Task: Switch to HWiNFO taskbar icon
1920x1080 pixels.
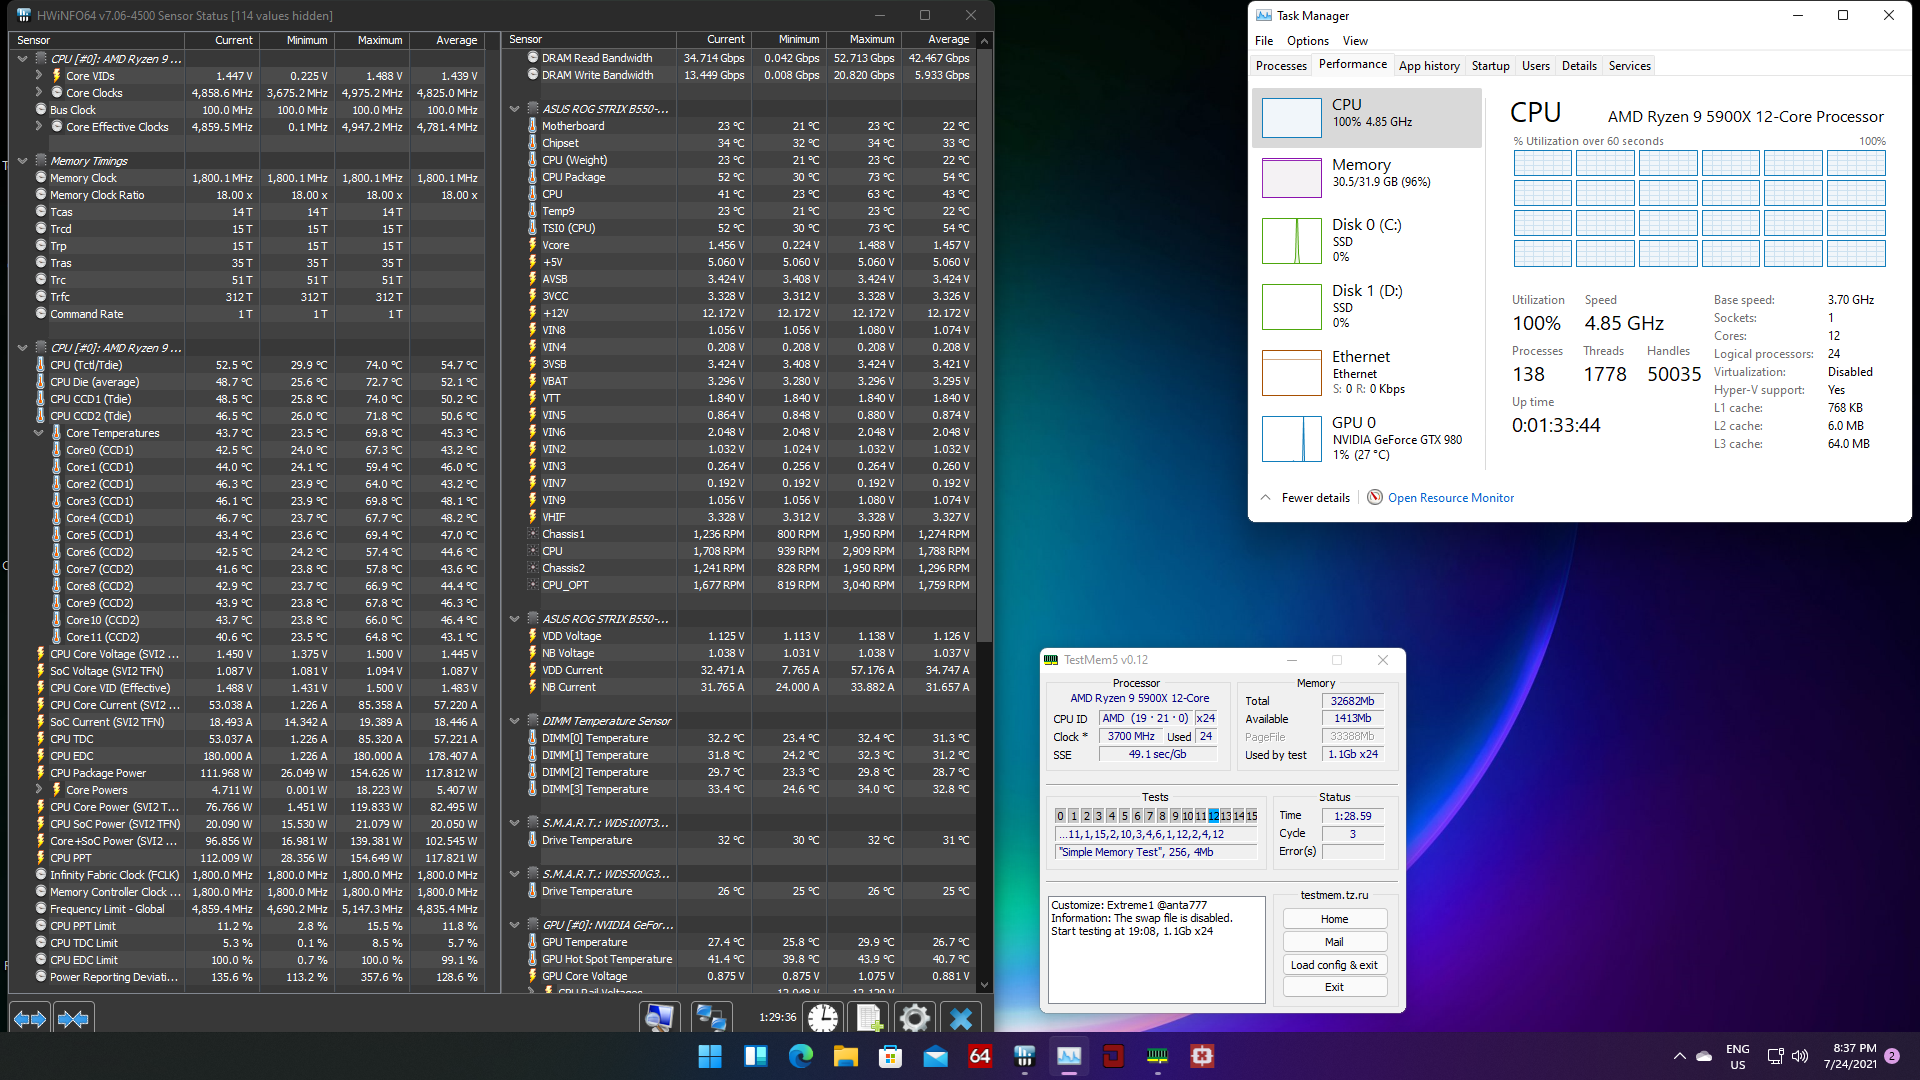Action: [x=1024, y=1056]
